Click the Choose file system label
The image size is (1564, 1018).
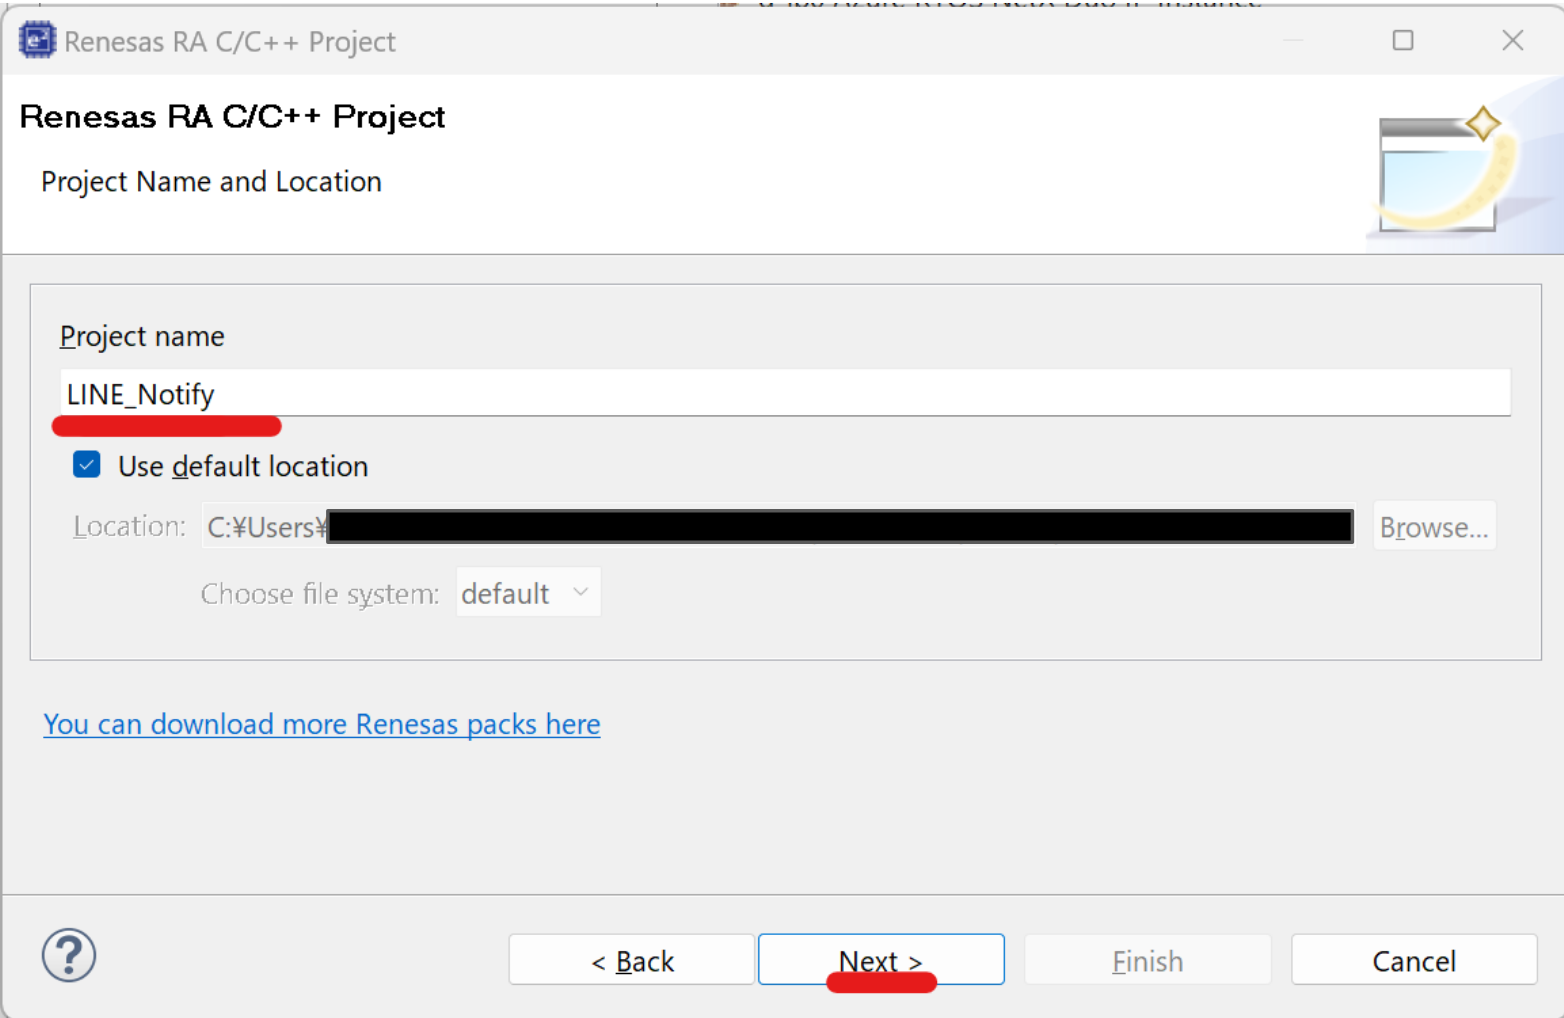(320, 594)
